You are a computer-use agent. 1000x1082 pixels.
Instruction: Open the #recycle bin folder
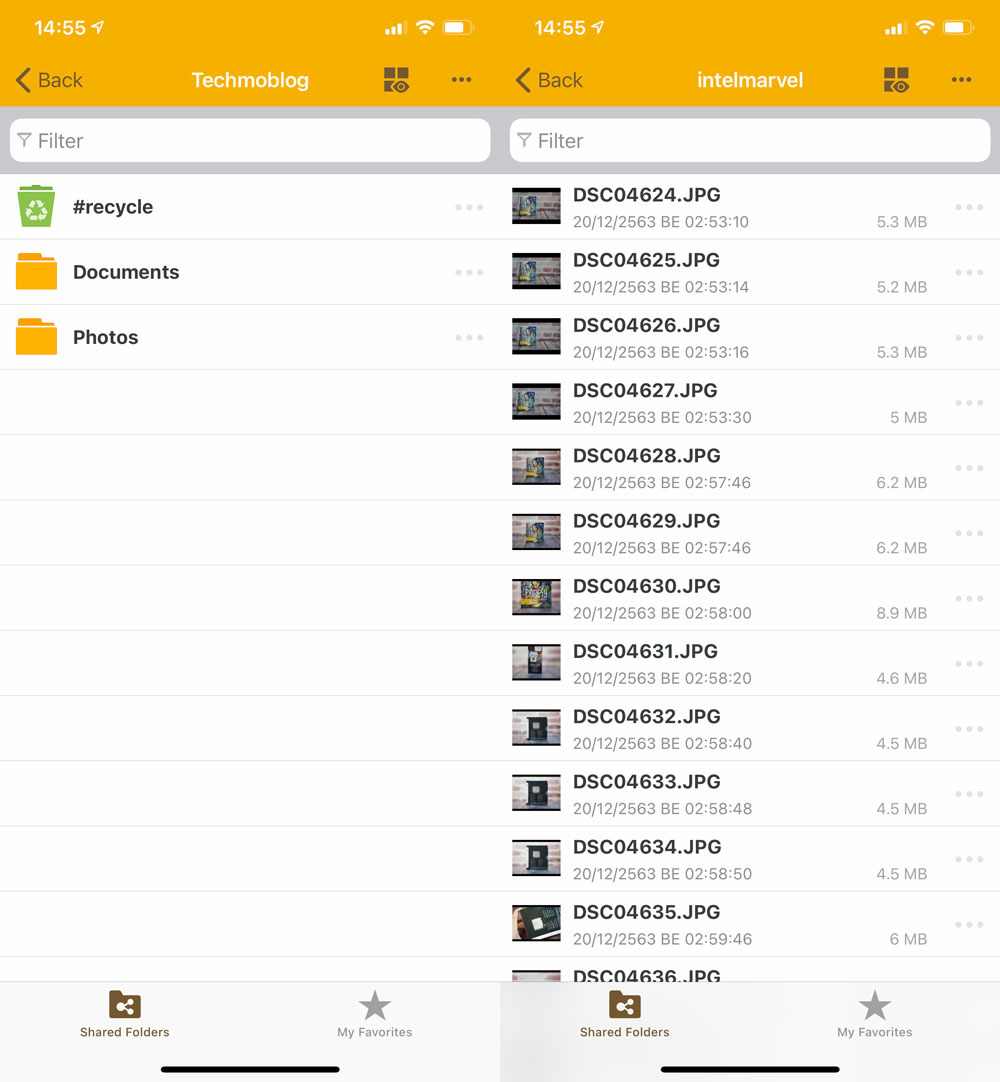[112, 207]
